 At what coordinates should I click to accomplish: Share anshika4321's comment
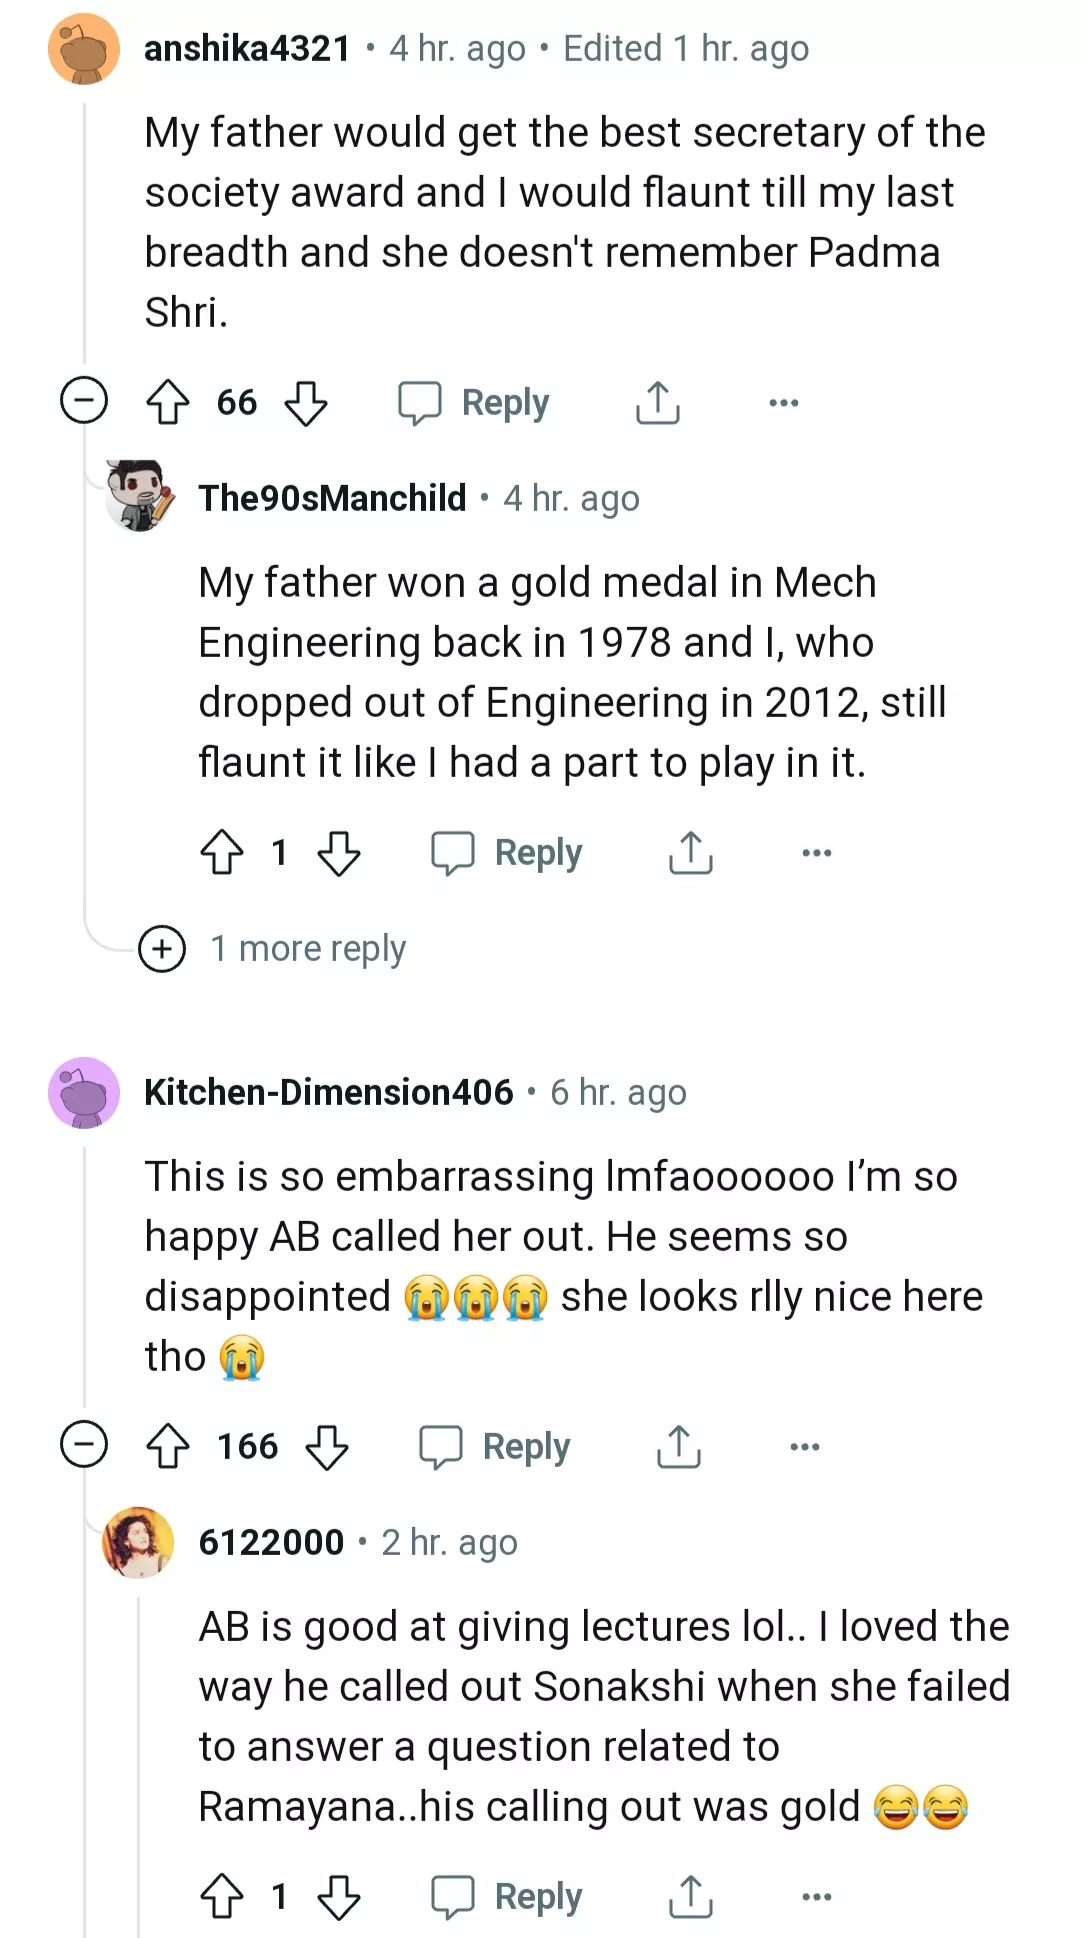pos(658,403)
